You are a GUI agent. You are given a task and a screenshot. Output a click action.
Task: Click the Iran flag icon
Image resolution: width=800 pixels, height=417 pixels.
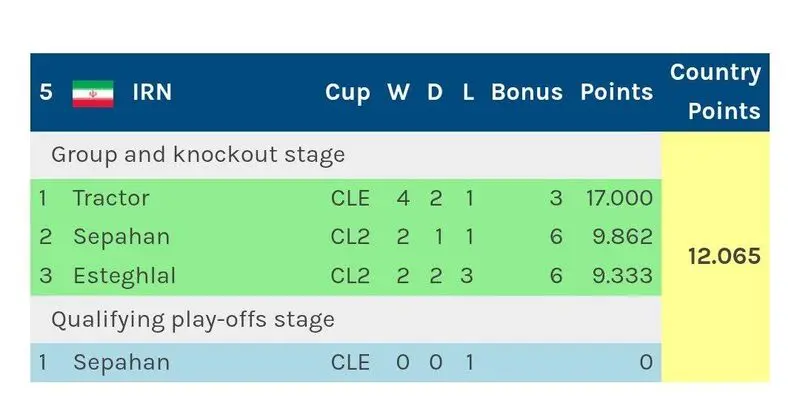click(x=93, y=94)
